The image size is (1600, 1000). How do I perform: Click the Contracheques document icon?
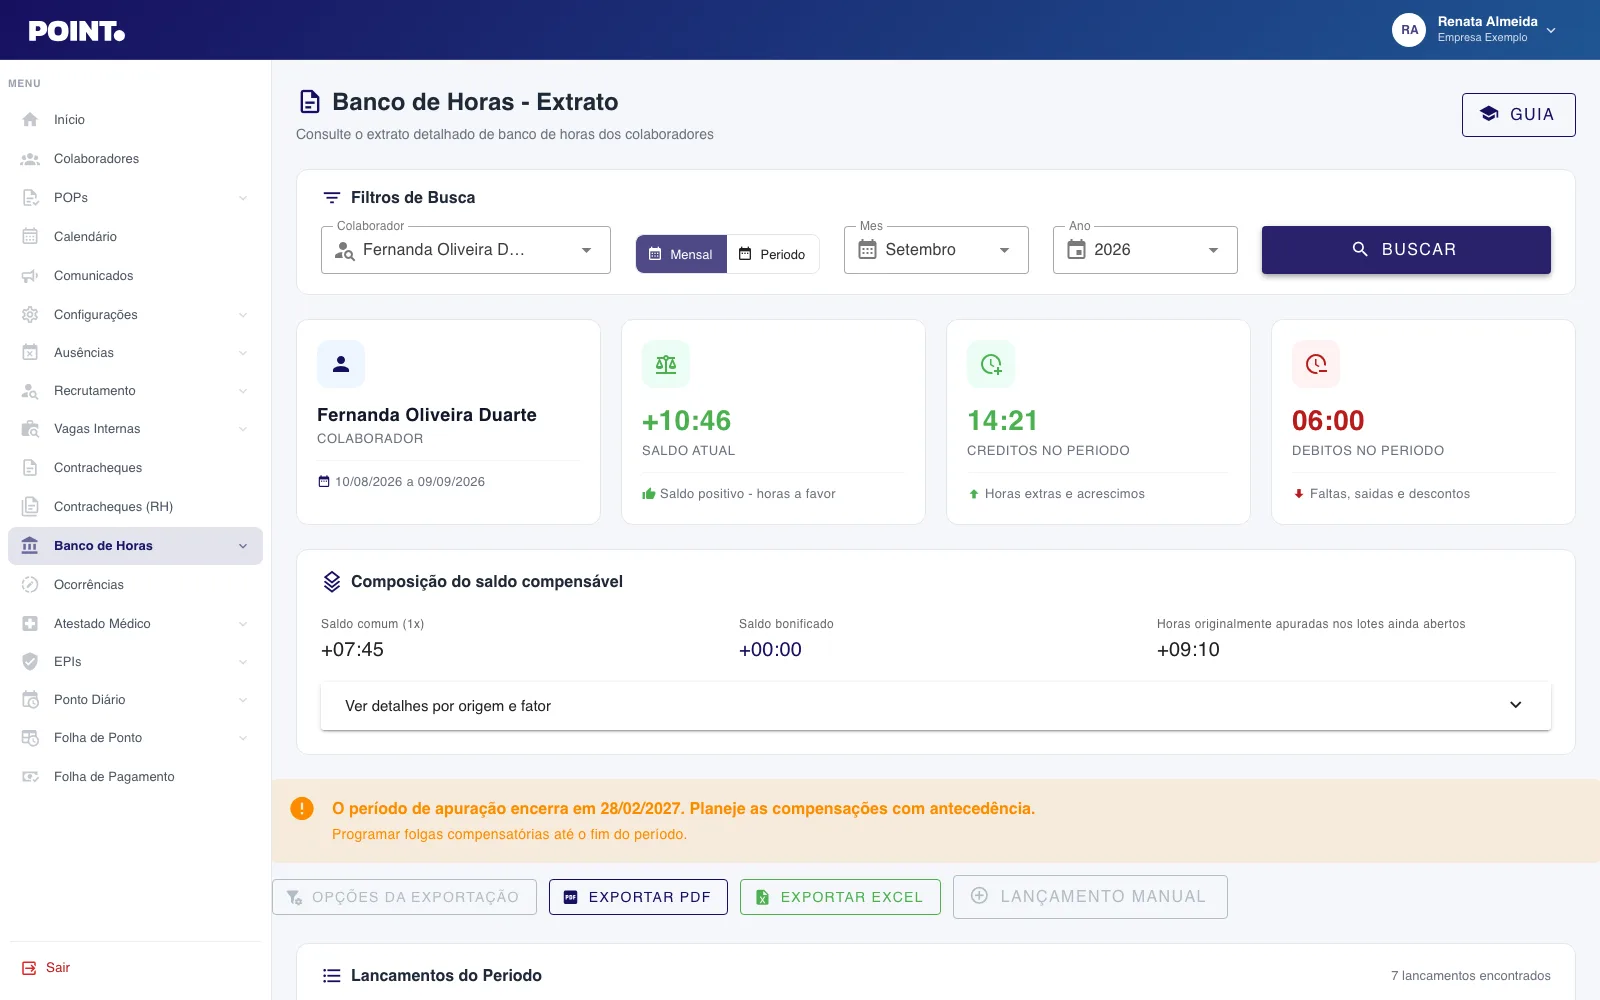pos(30,467)
